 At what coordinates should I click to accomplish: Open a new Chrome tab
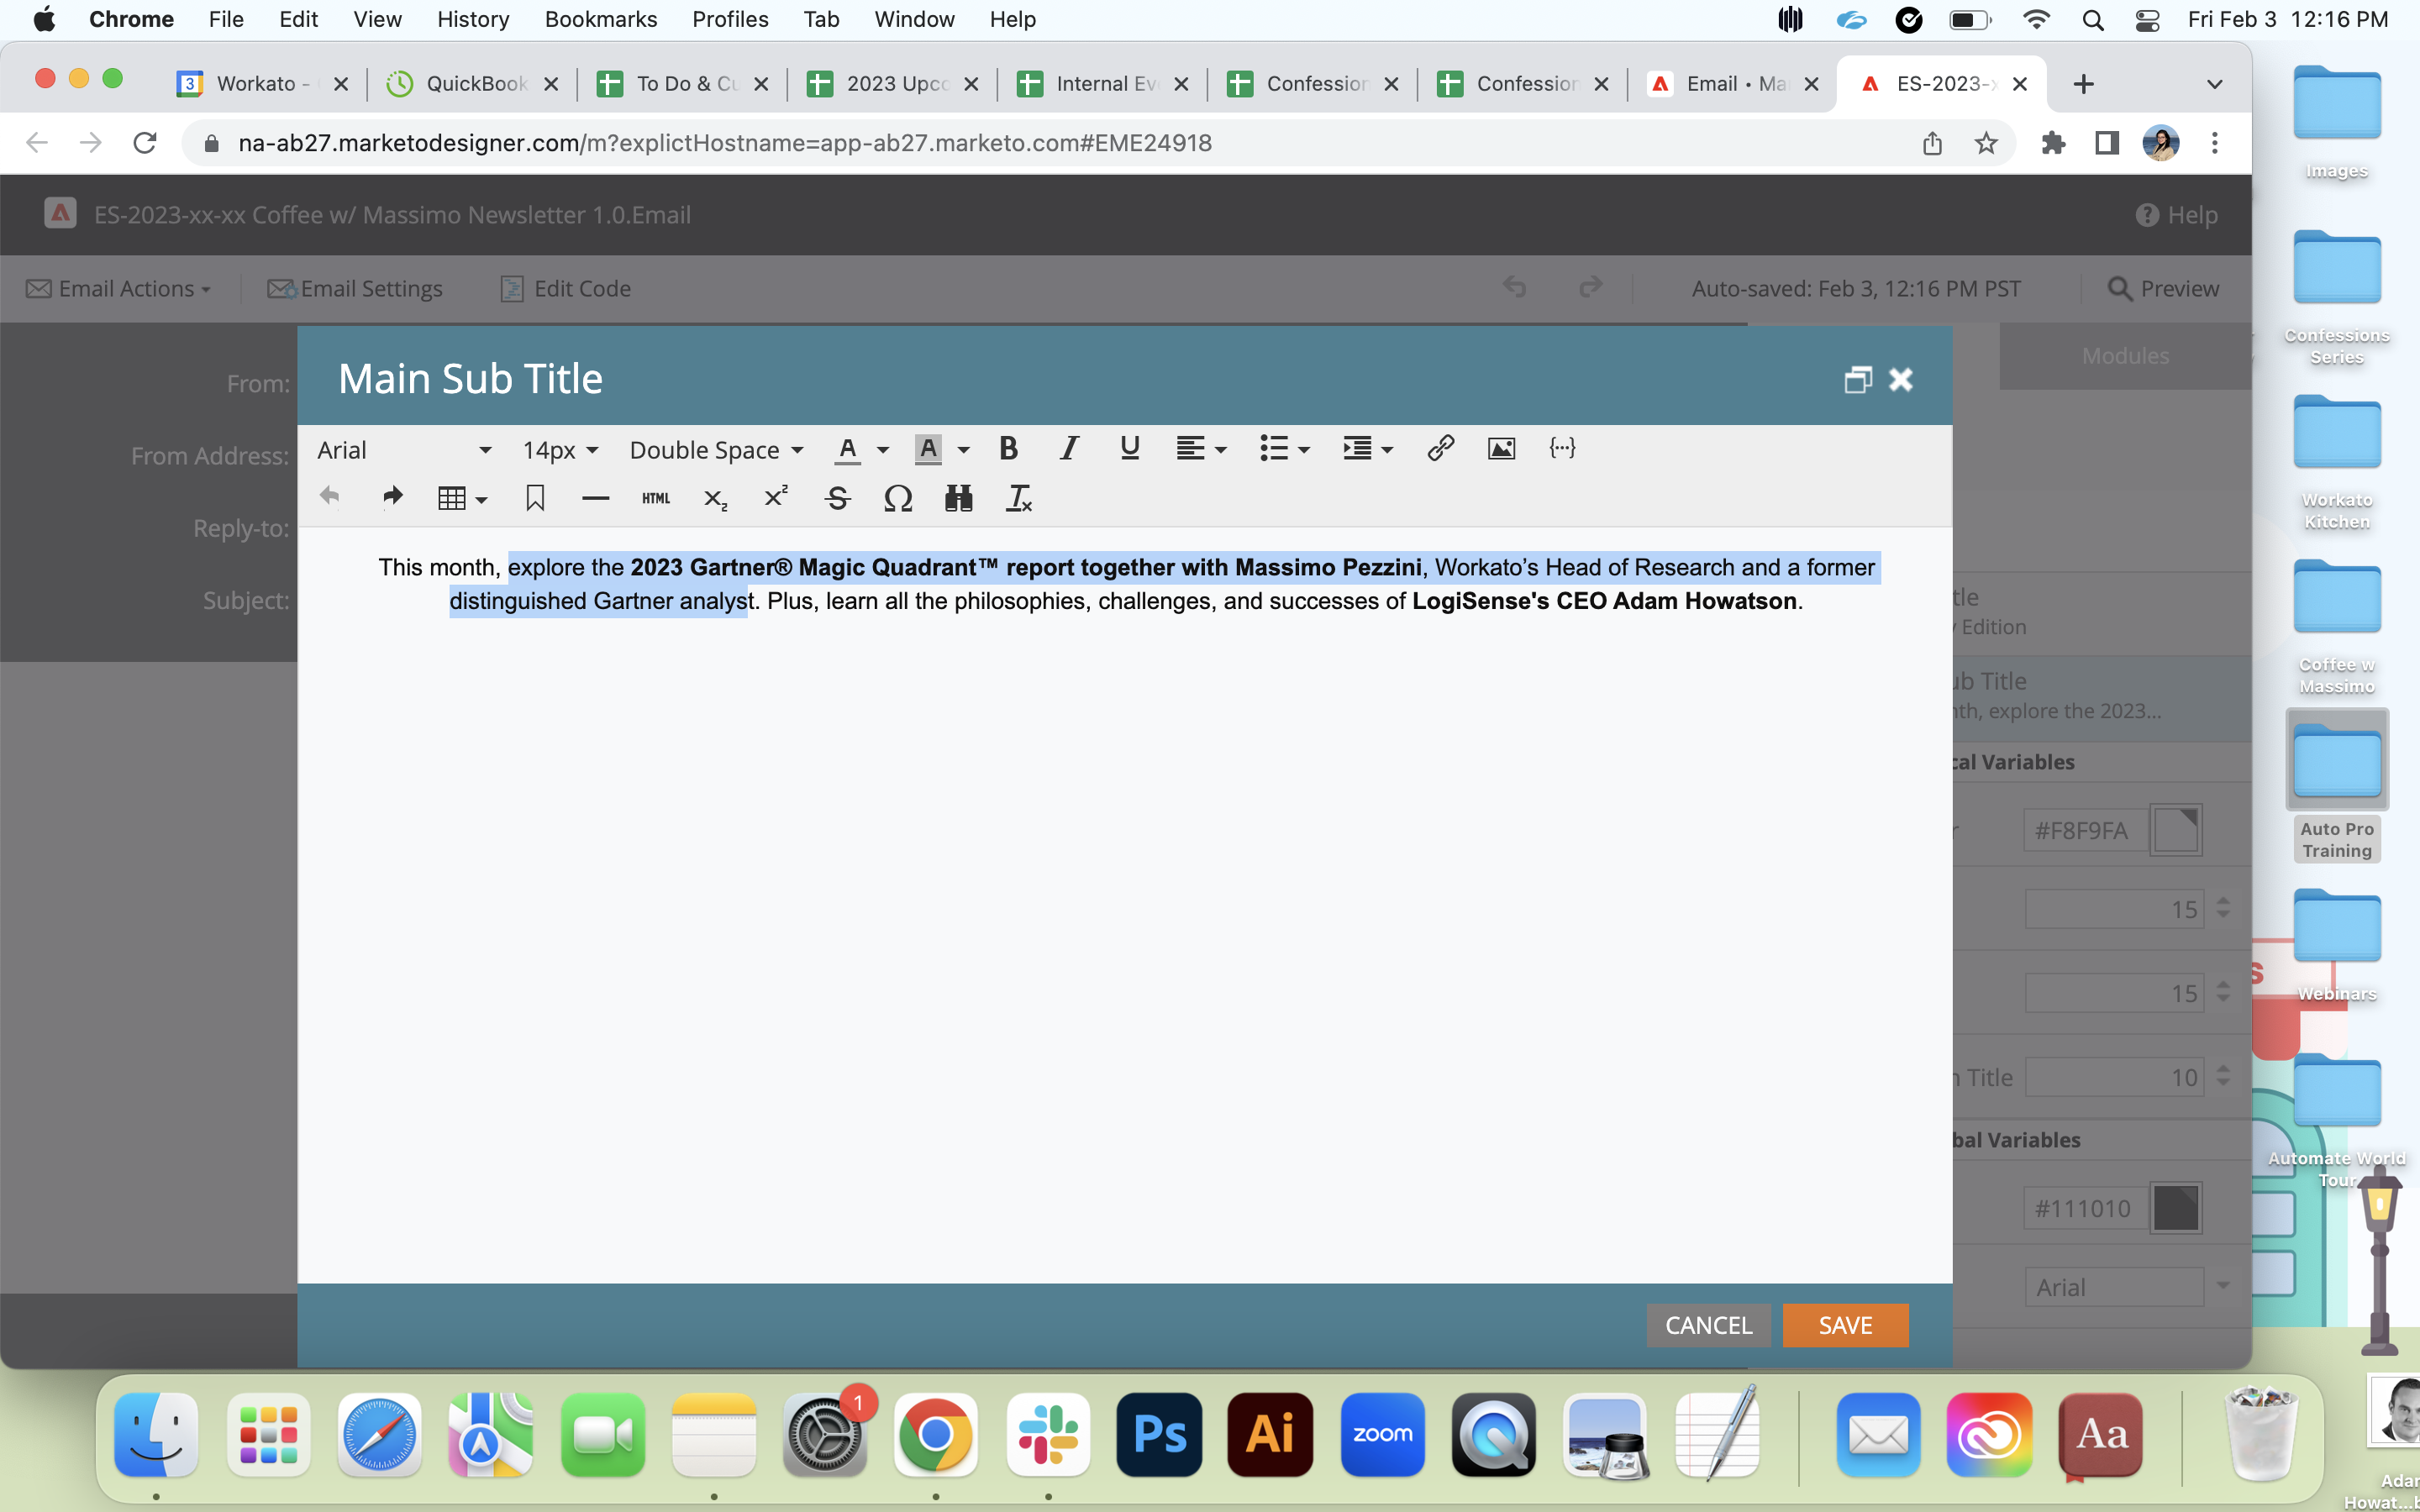click(x=2083, y=84)
